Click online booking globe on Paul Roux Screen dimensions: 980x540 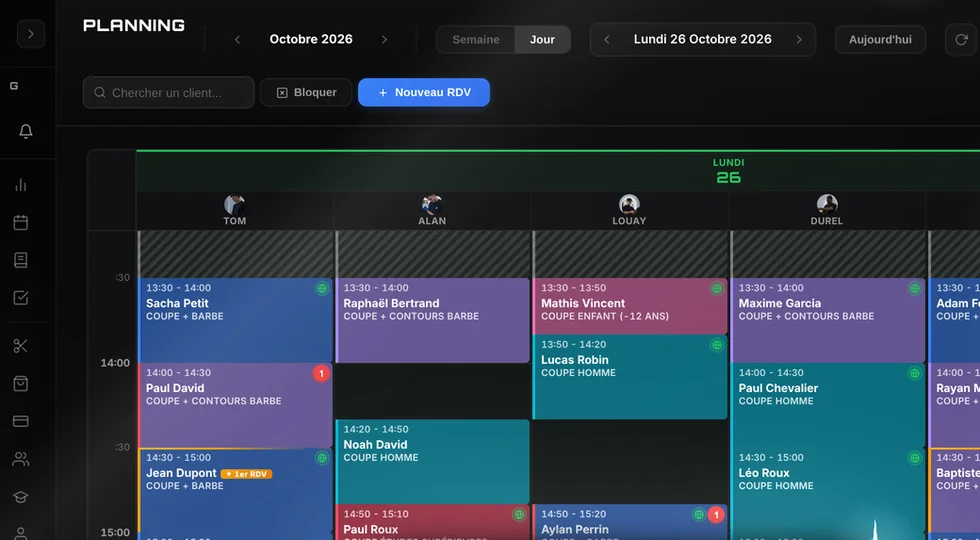click(x=519, y=514)
